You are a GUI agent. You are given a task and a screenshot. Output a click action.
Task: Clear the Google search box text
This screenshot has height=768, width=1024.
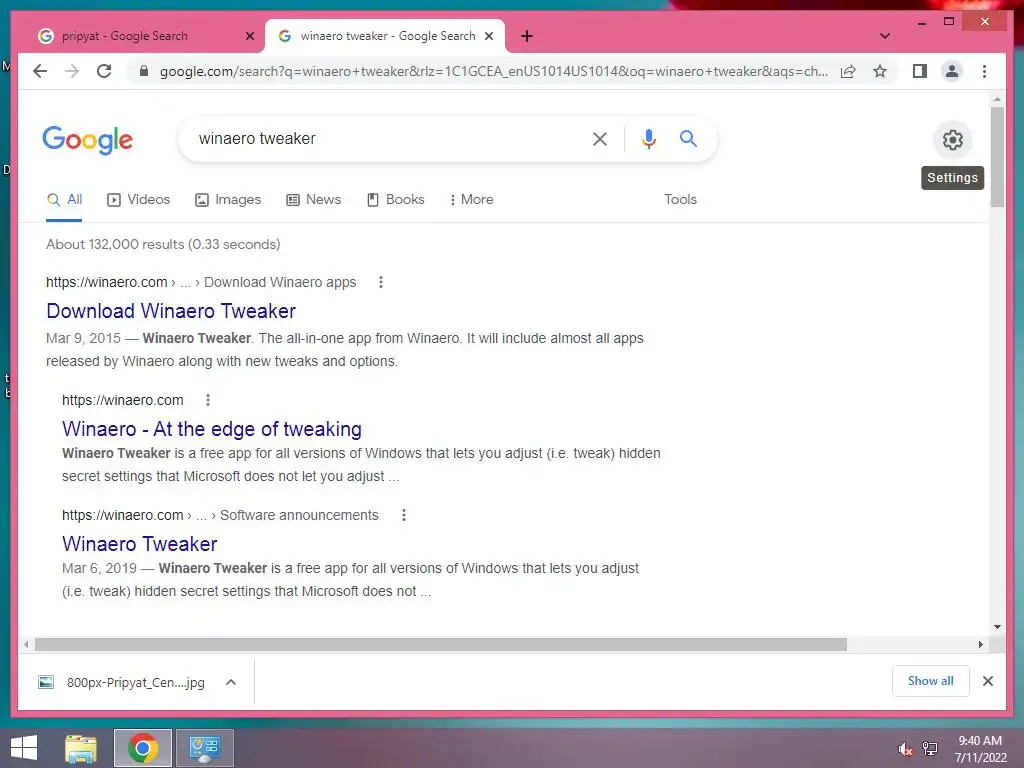tap(600, 138)
